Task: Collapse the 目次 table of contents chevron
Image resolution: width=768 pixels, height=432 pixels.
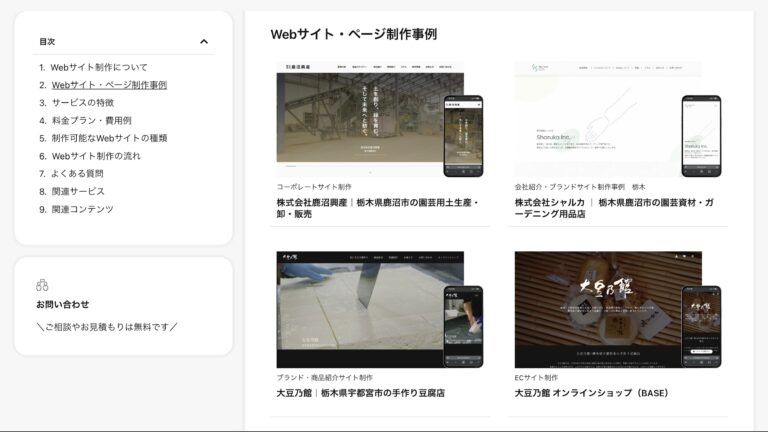Action: (x=204, y=42)
